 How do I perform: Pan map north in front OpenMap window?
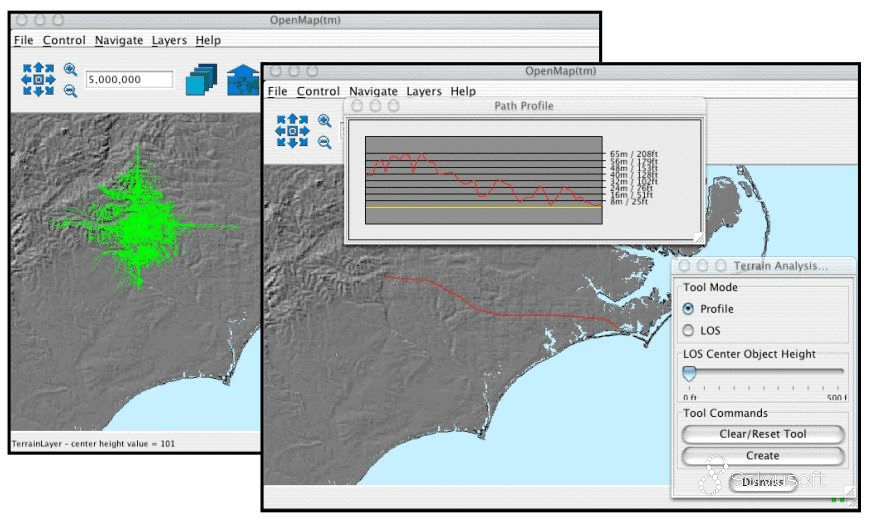[292, 119]
